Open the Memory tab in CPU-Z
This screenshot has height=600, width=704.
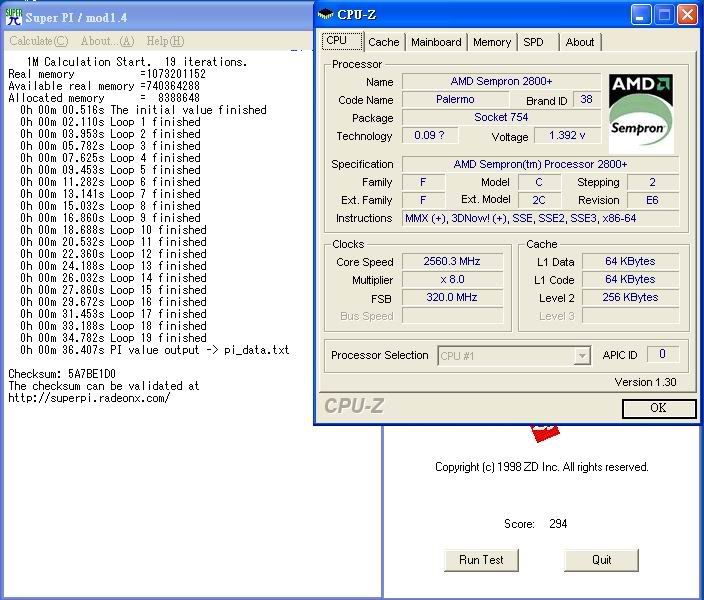pyautogui.click(x=492, y=42)
